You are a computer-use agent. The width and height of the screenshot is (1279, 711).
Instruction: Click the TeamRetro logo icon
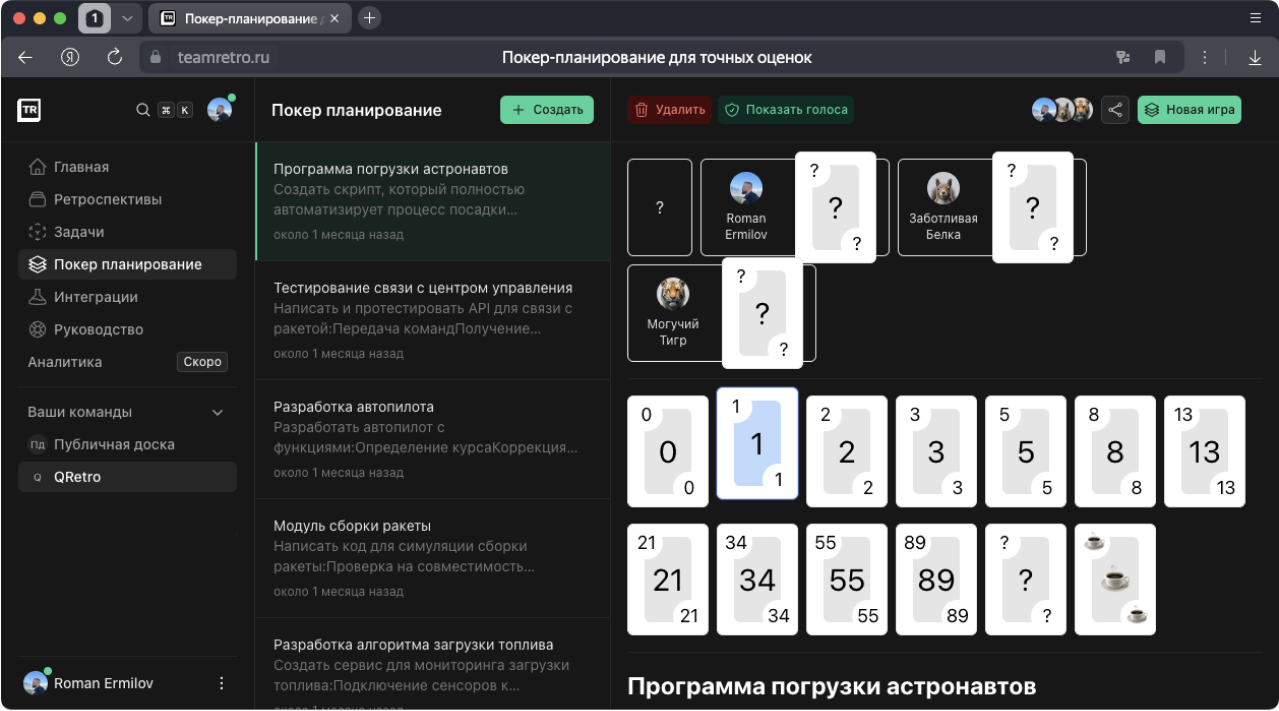(x=29, y=110)
